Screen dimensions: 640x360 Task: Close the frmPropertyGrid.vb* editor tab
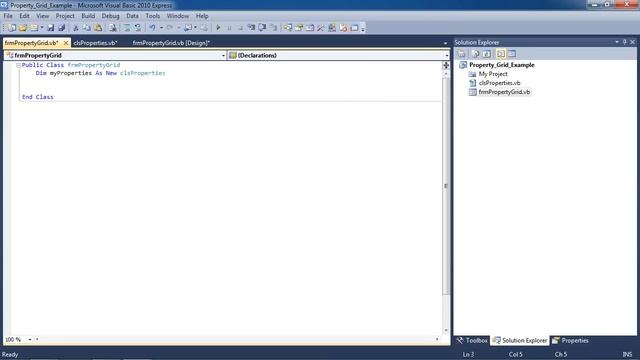(x=66, y=43)
